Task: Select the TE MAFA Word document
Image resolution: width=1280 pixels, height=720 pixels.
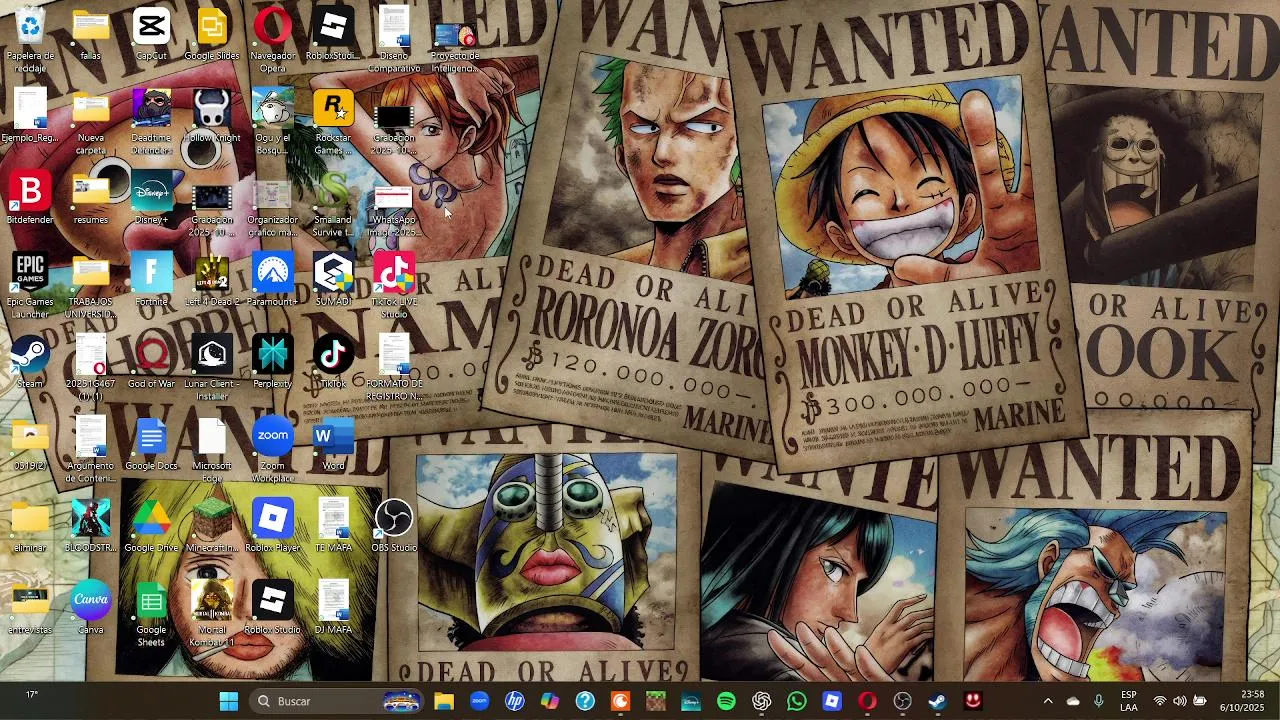Action: [x=333, y=527]
